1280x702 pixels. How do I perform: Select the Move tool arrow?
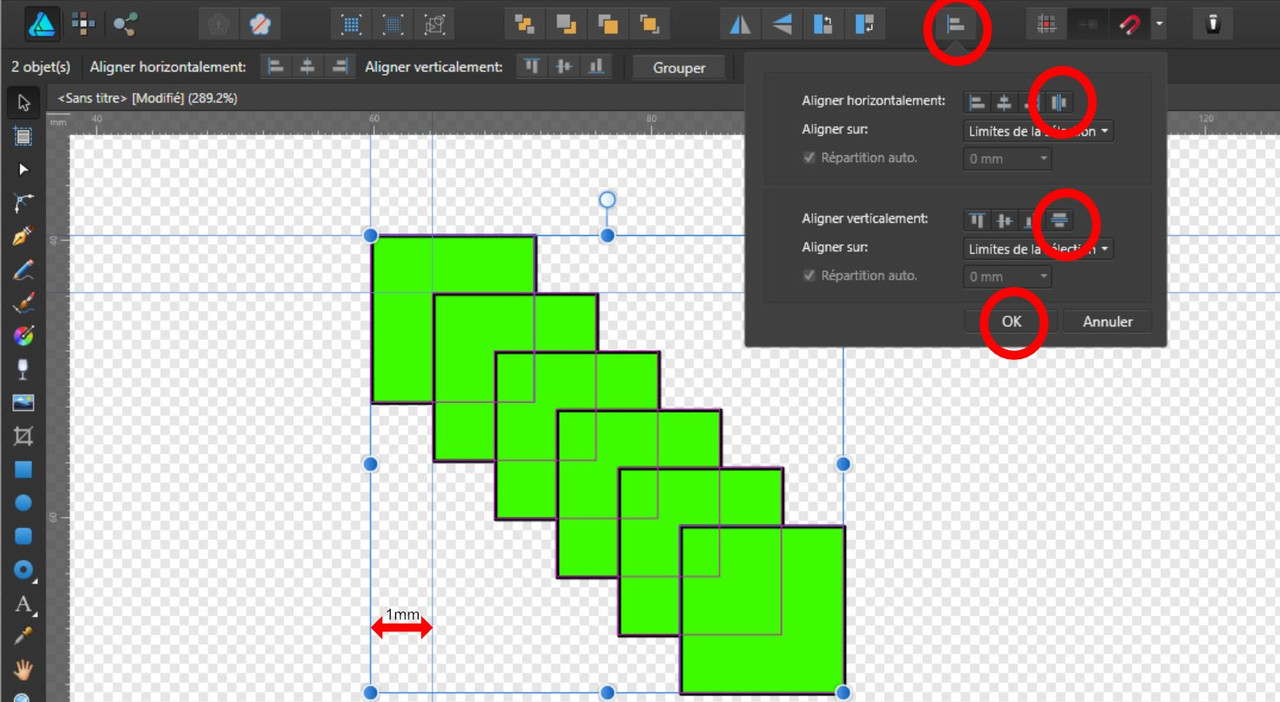tap(24, 102)
